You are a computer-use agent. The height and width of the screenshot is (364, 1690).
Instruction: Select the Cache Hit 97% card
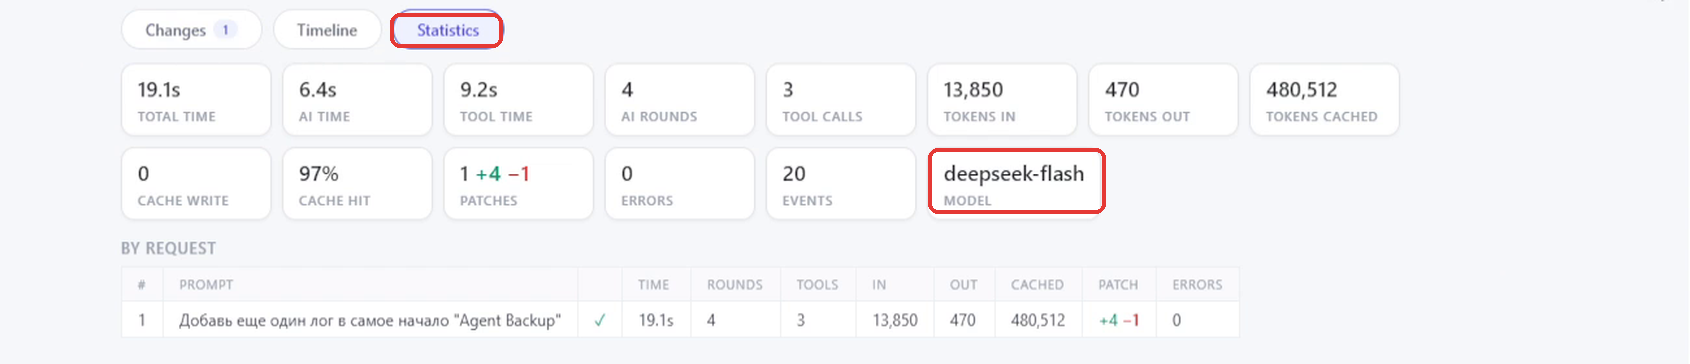click(357, 184)
